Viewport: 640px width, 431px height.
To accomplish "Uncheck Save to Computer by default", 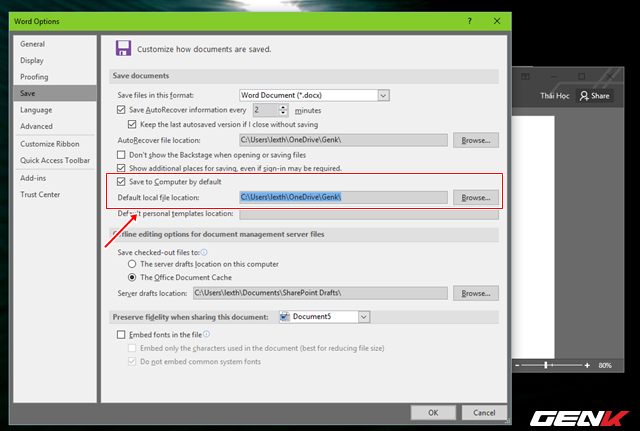I will (x=122, y=183).
